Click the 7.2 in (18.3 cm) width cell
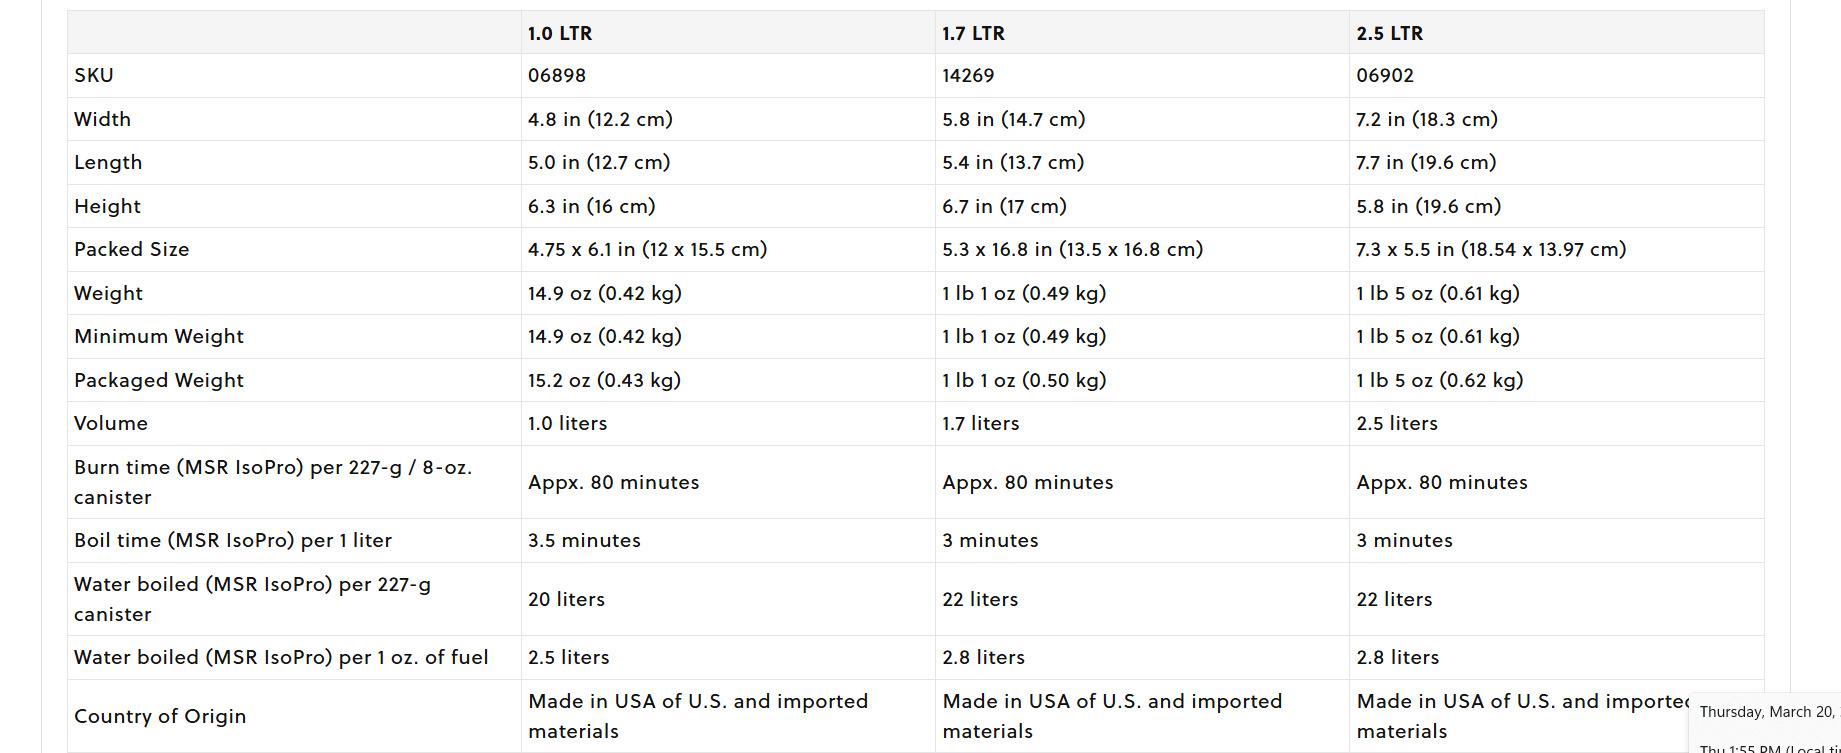This screenshot has width=1841, height=753. click(x=1426, y=119)
